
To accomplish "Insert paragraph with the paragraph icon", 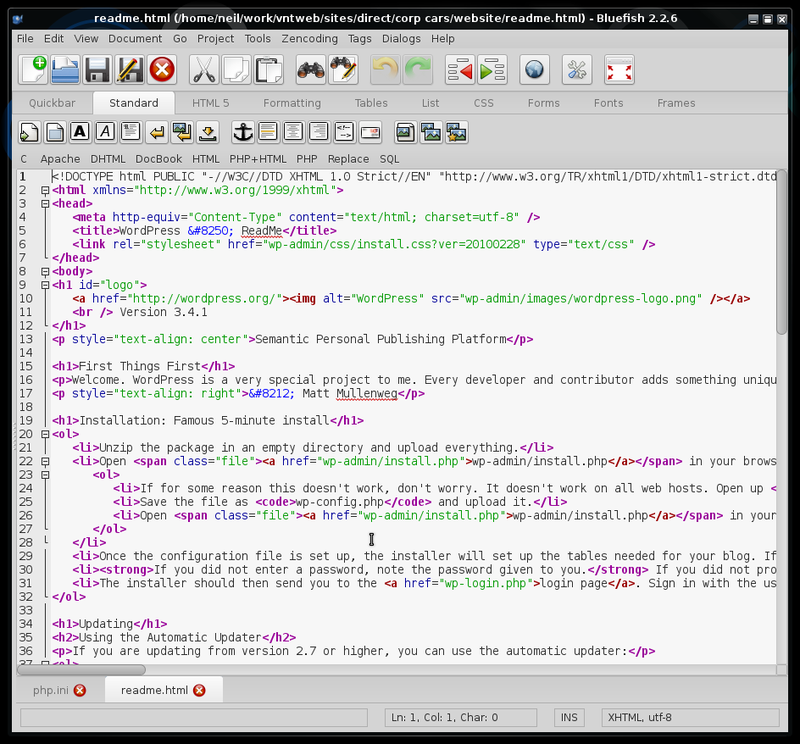I will click(x=131, y=132).
